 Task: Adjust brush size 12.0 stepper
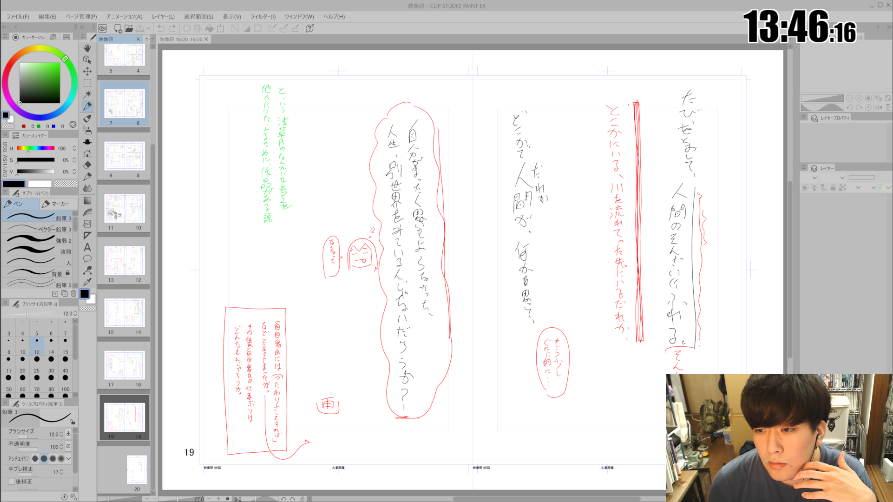click(x=75, y=313)
